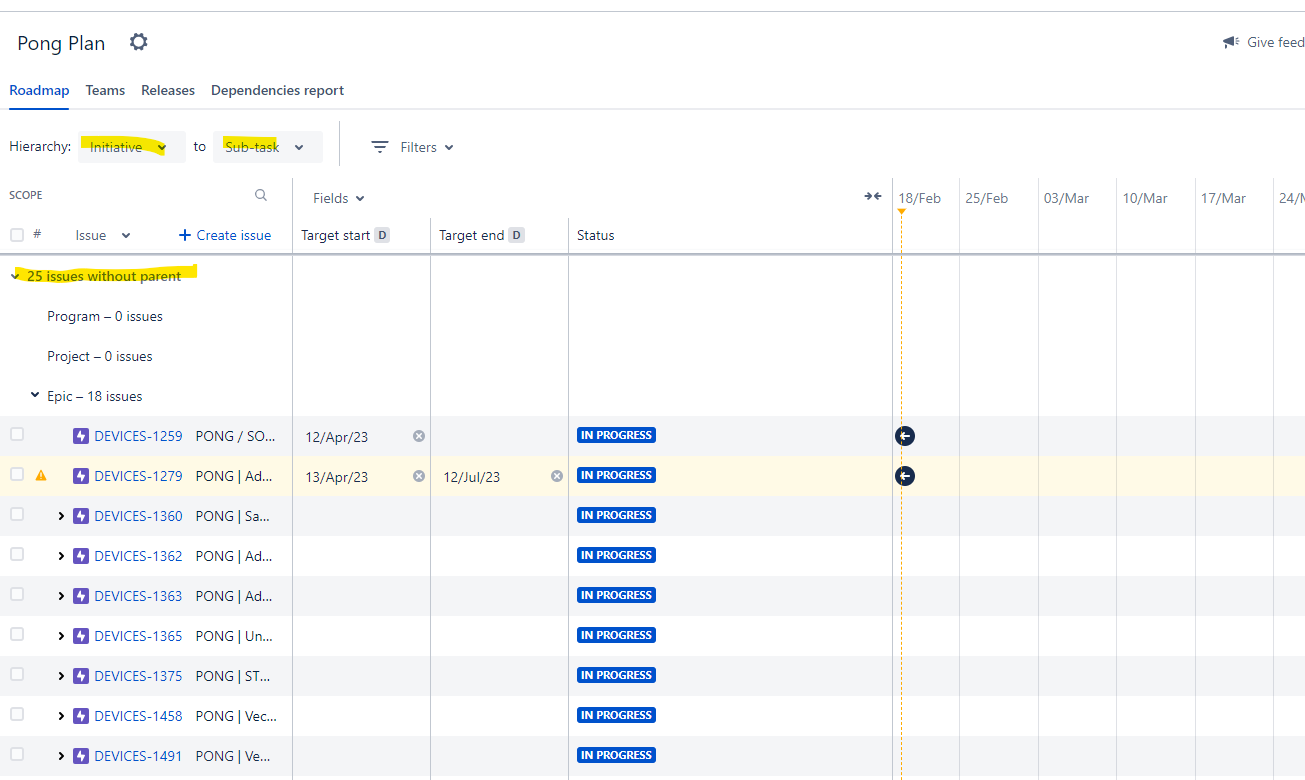Image resolution: width=1305 pixels, height=780 pixels.
Task: Click epic icon of DEVICES-1365
Action: pos(81,636)
